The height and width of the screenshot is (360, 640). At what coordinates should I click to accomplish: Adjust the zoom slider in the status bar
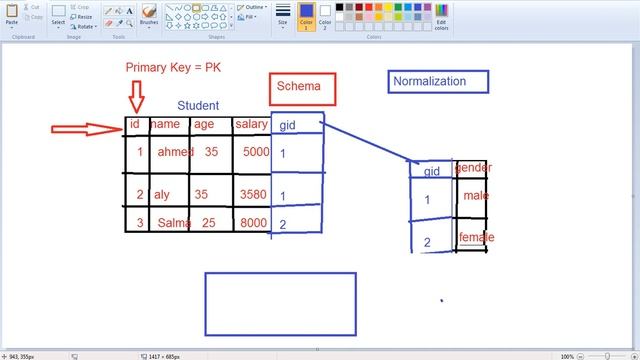pos(607,356)
